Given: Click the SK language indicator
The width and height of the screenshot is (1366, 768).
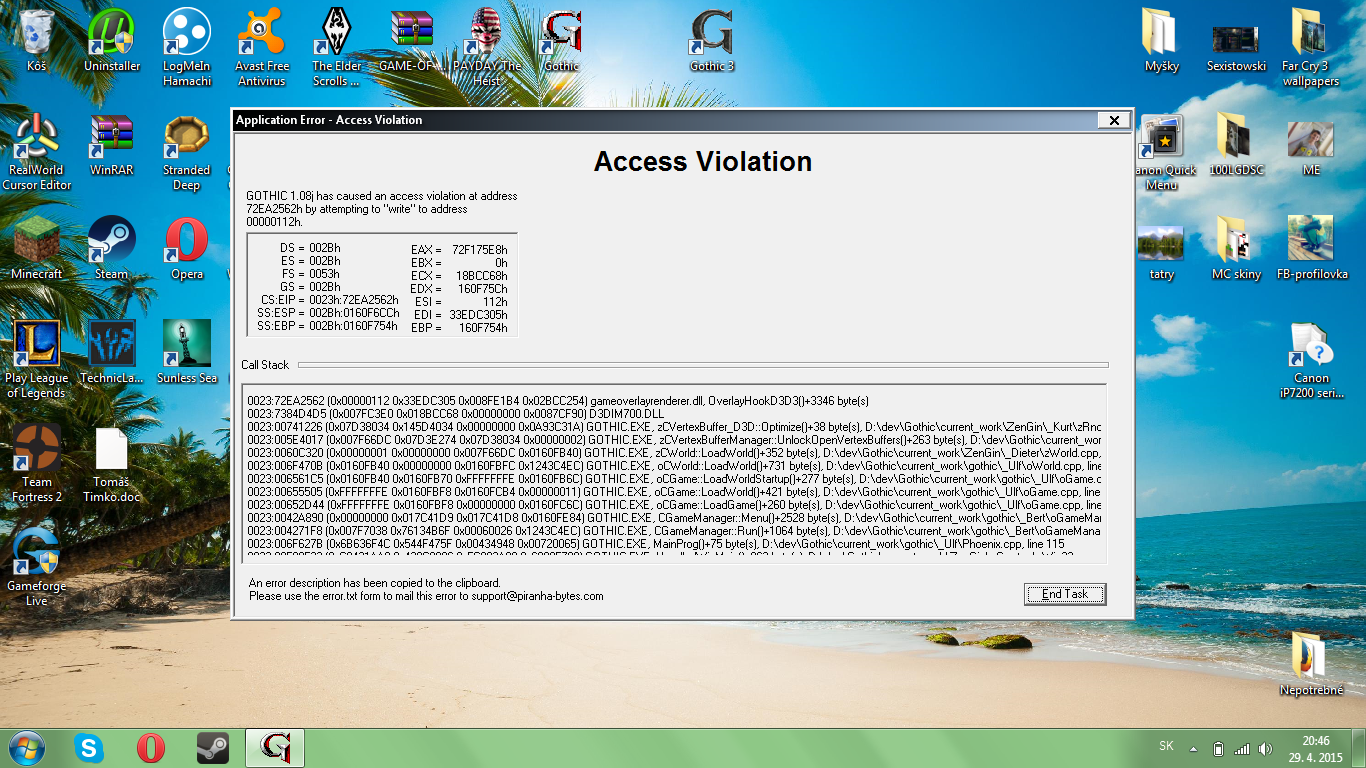Looking at the screenshot, I should coord(1166,746).
